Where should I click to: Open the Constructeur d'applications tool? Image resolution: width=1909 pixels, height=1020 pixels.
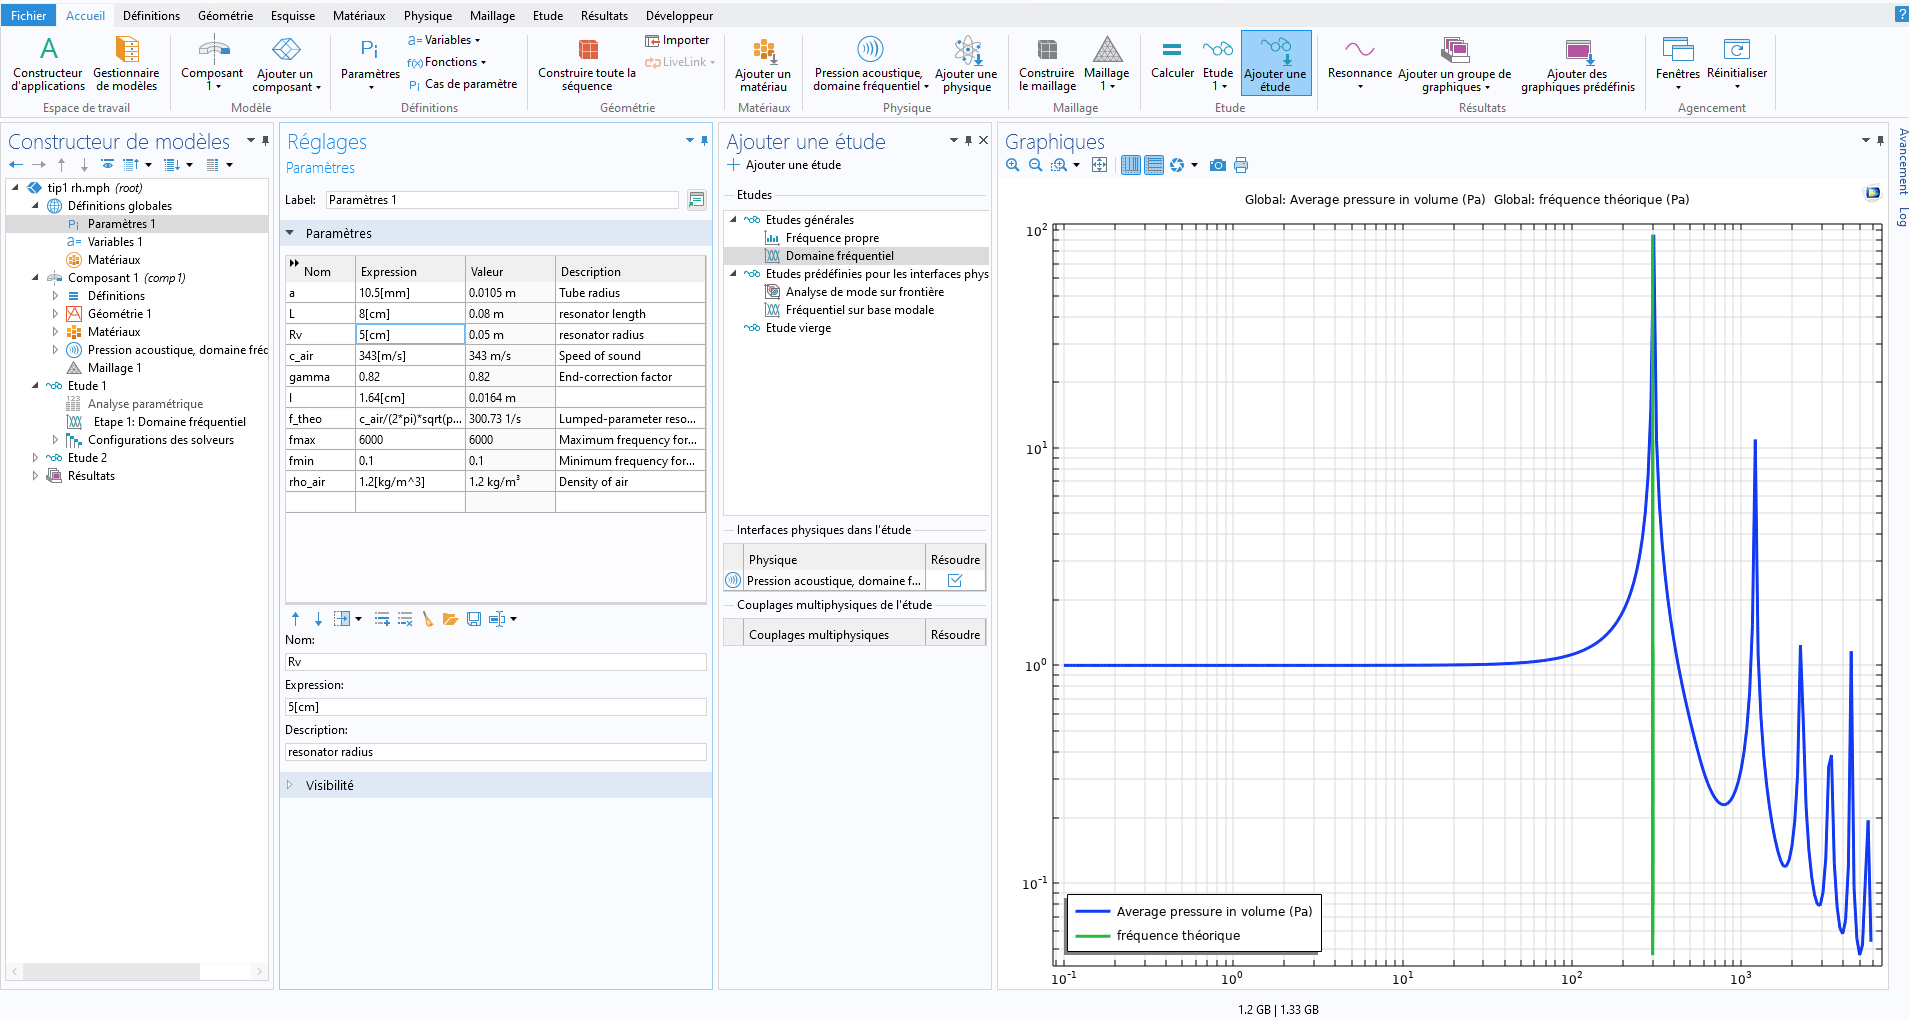coord(48,64)
